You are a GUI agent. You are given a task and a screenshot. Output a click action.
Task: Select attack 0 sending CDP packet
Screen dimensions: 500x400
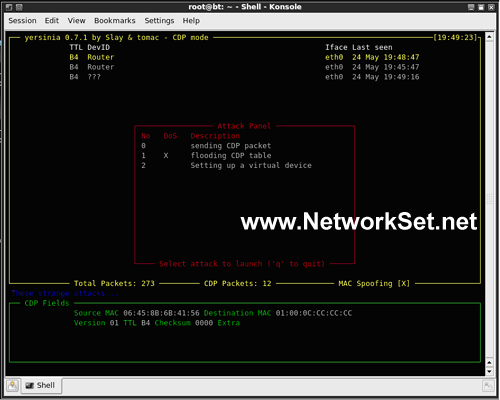pyautogui.click(x=206, y=146)
